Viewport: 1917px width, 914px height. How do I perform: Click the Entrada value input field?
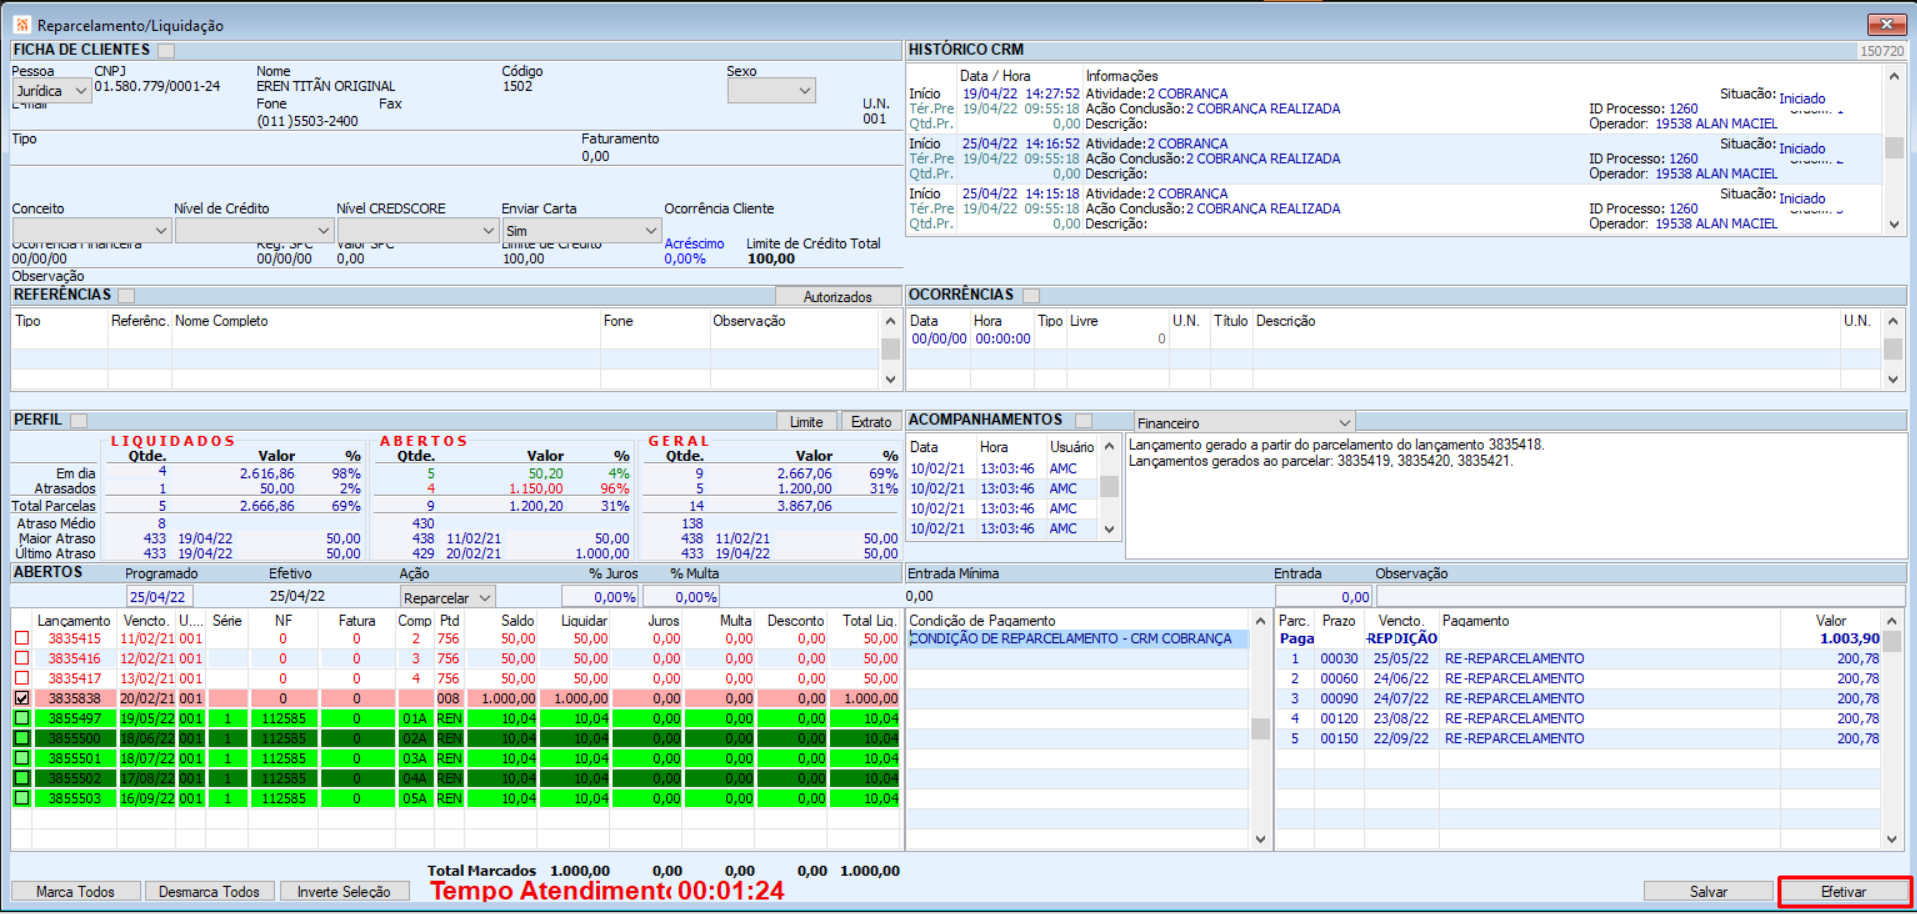click(x=1323, y=597)
